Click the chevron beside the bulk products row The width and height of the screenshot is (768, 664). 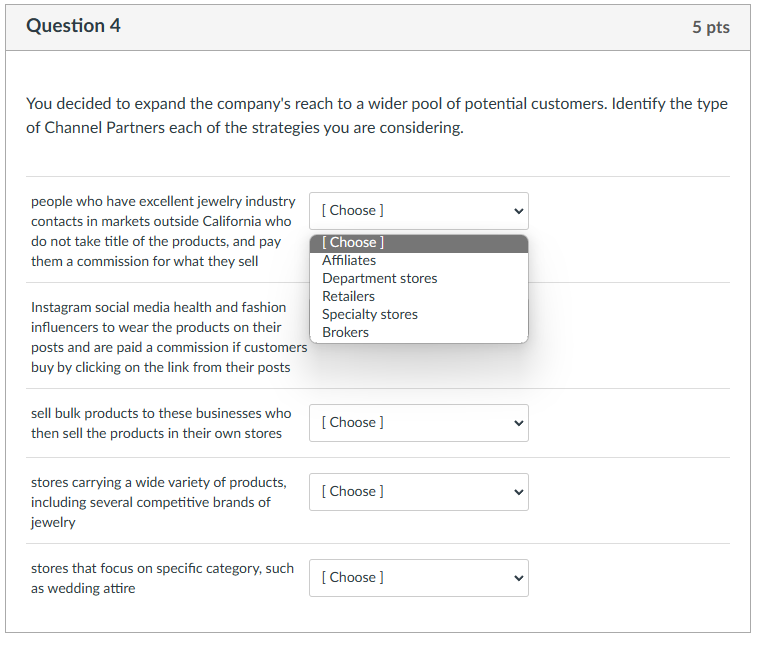518,423
